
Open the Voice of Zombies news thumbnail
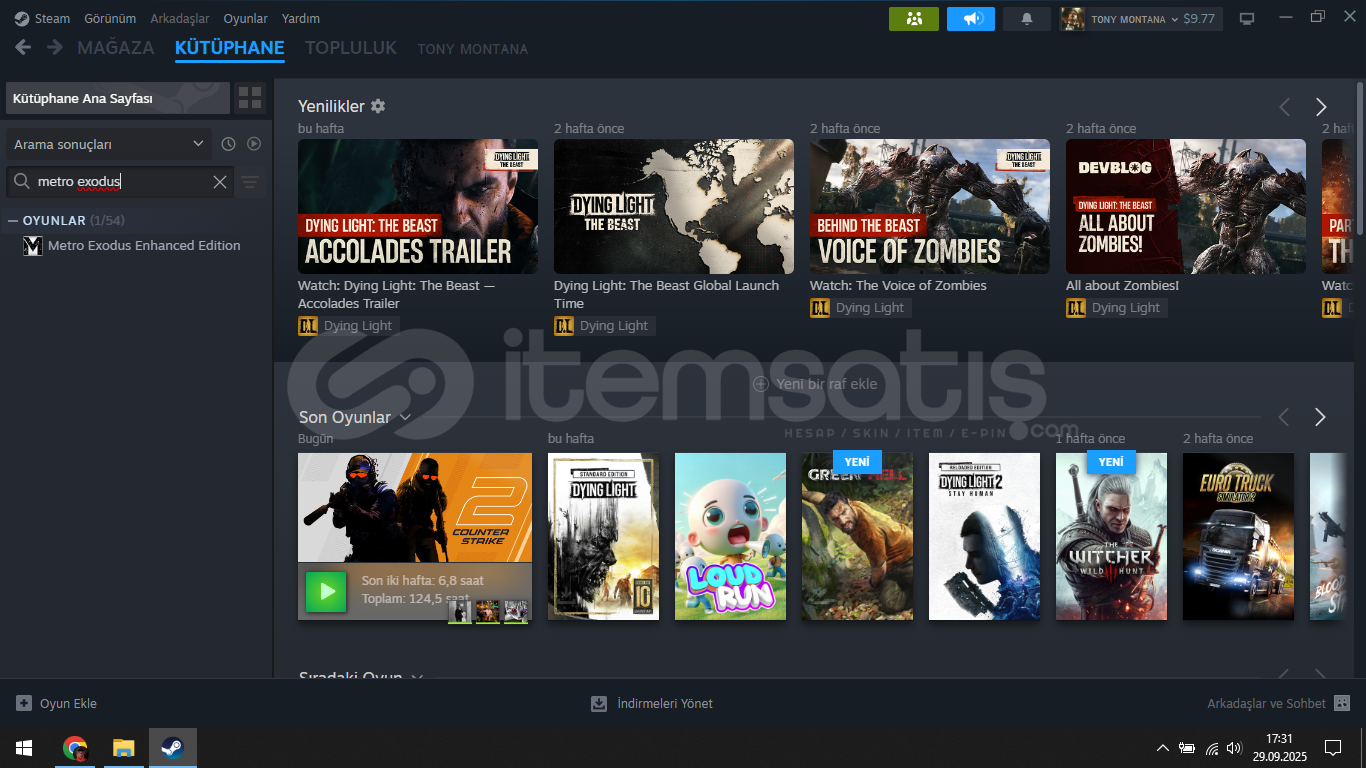click(x=930, y=206)
